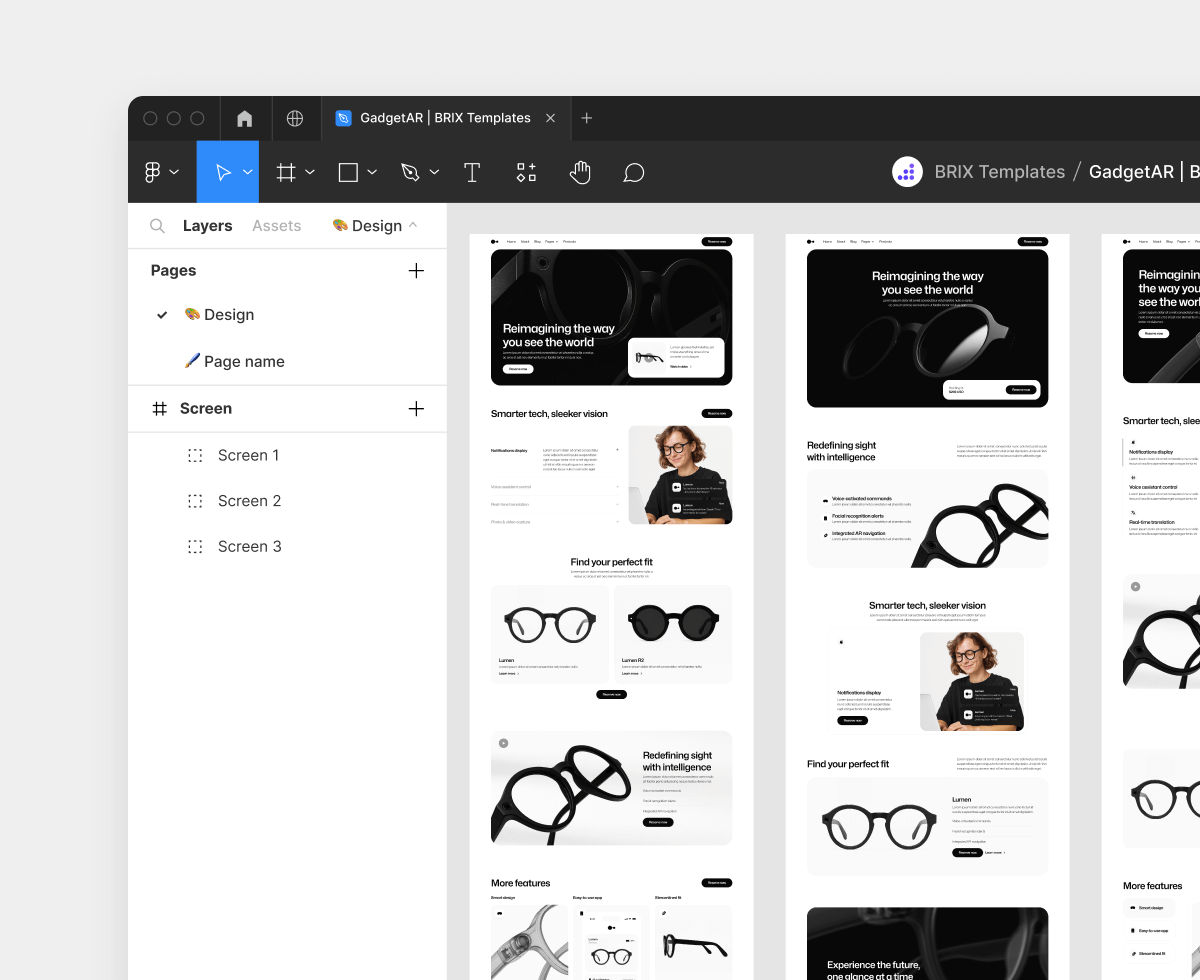Open the Resources panel icon
Screen dimensions: 1200x980
click(x=526, y=171)
